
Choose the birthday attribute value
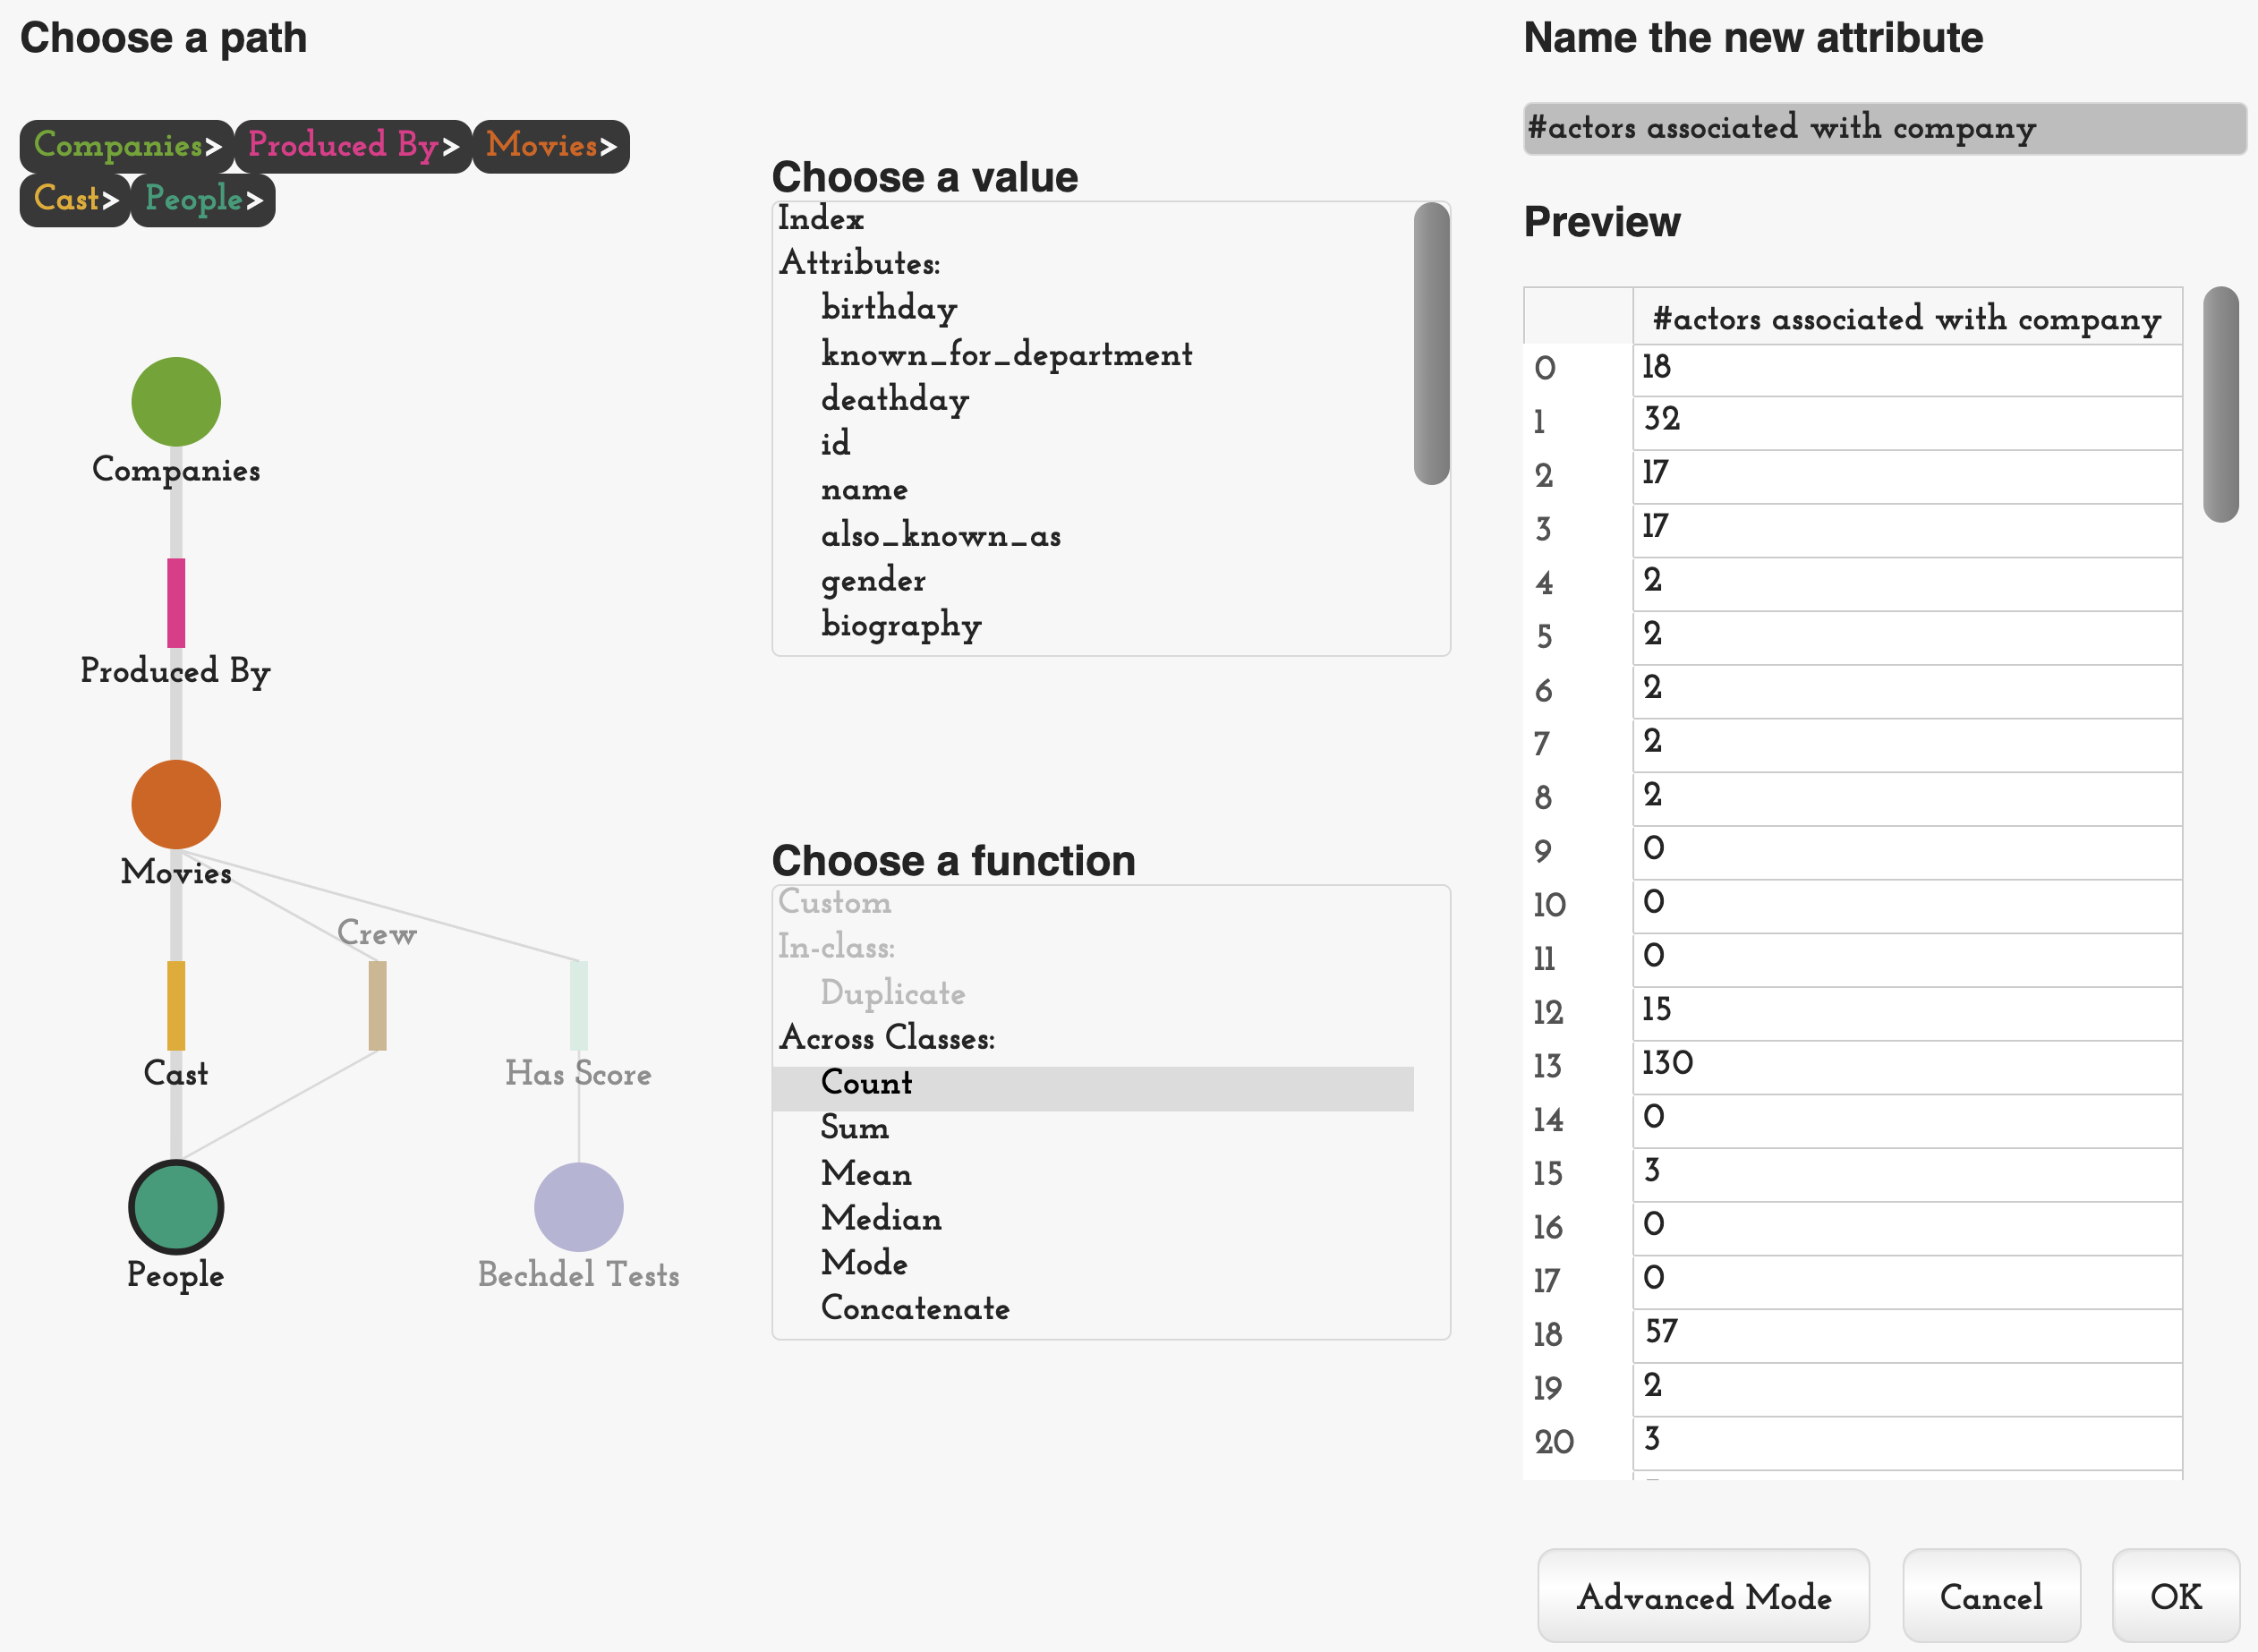click(889, 308)
